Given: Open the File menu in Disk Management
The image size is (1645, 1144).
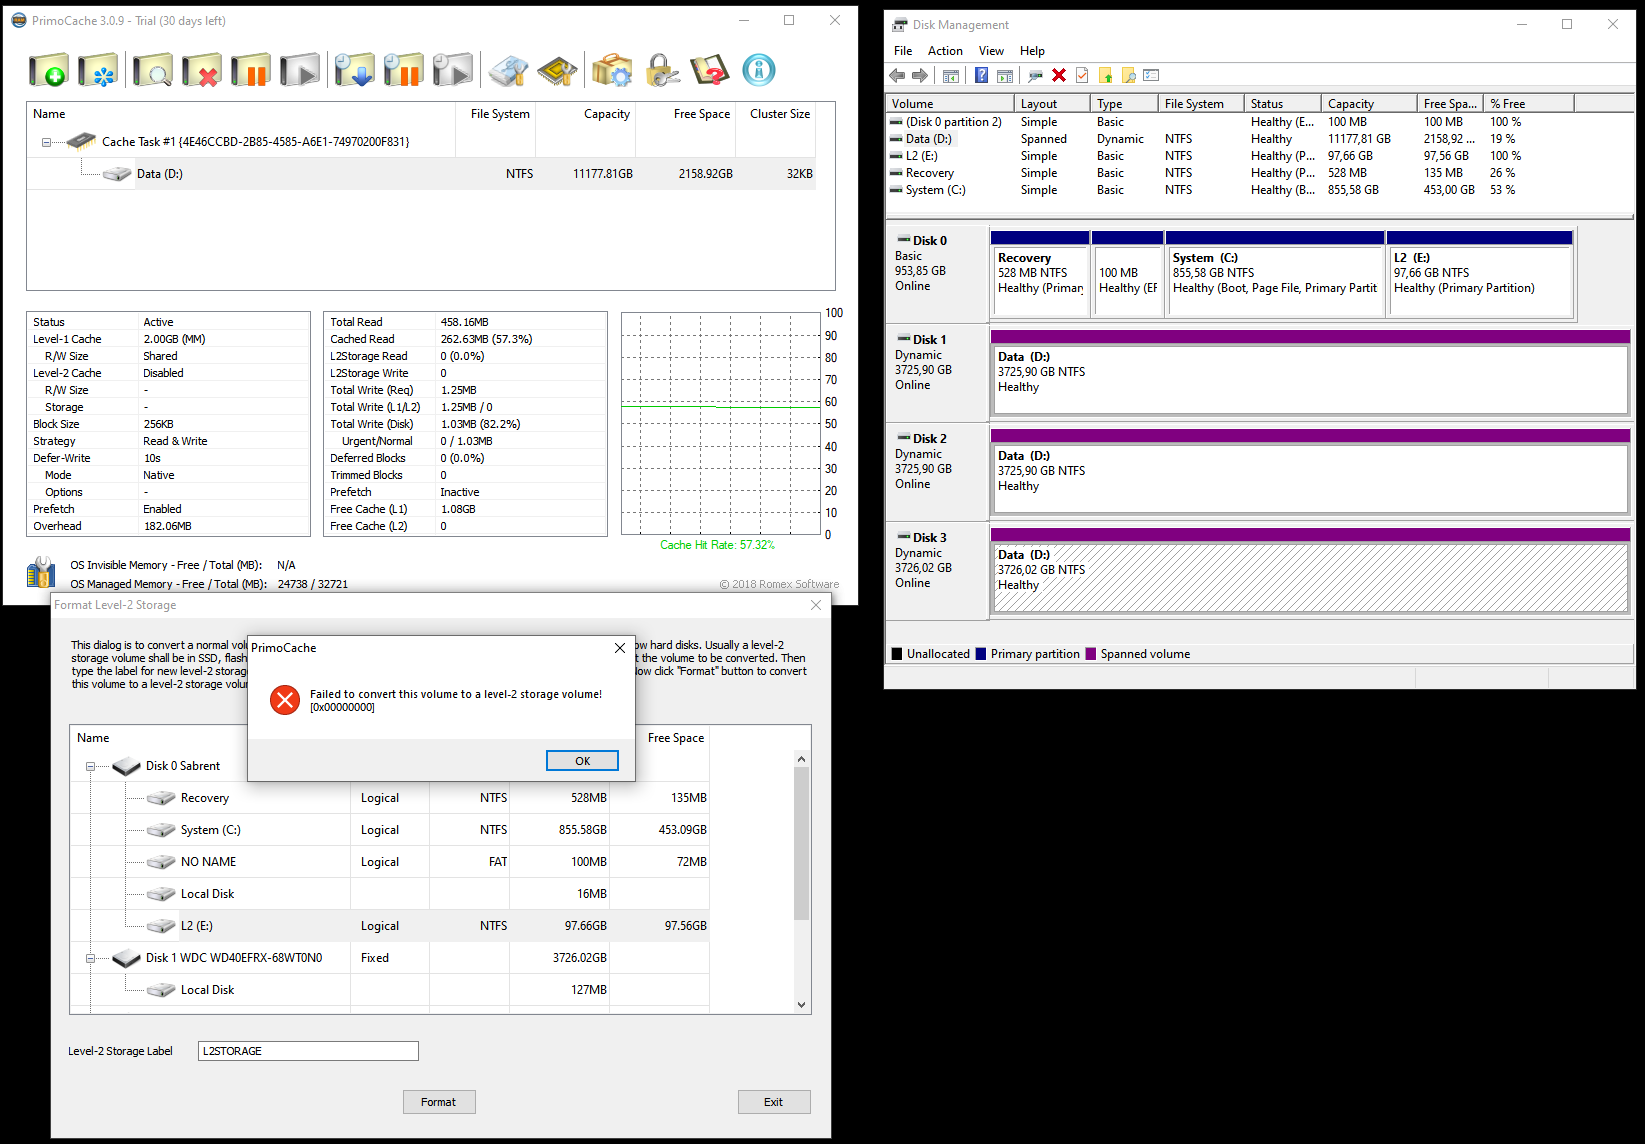Looking at the screenshot, I should point(903,51).
